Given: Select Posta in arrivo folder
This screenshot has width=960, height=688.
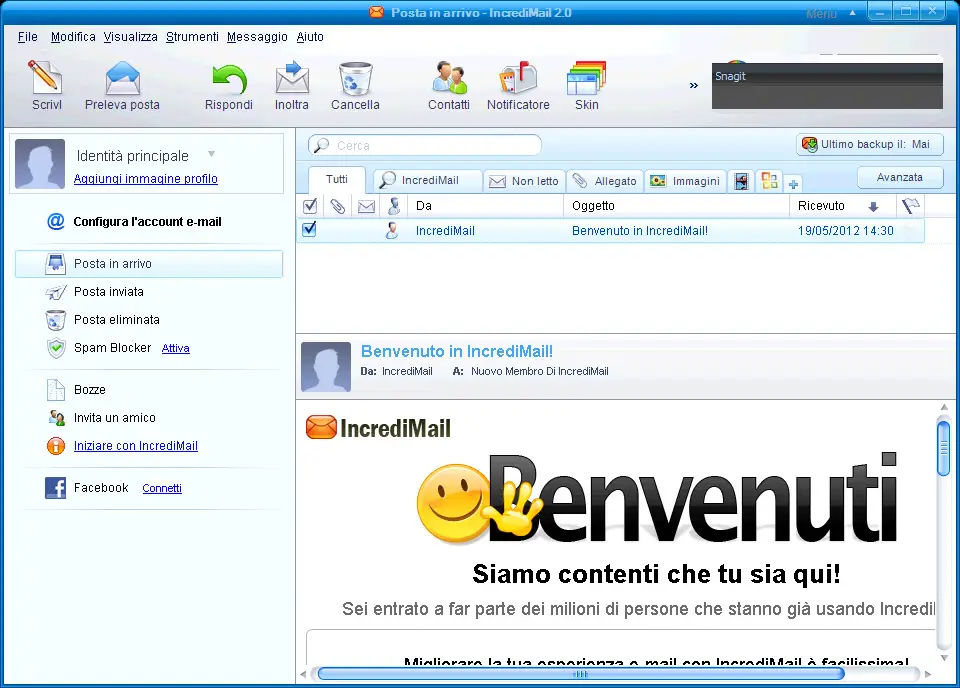Looking at the screenshot, I should (149, 264).
